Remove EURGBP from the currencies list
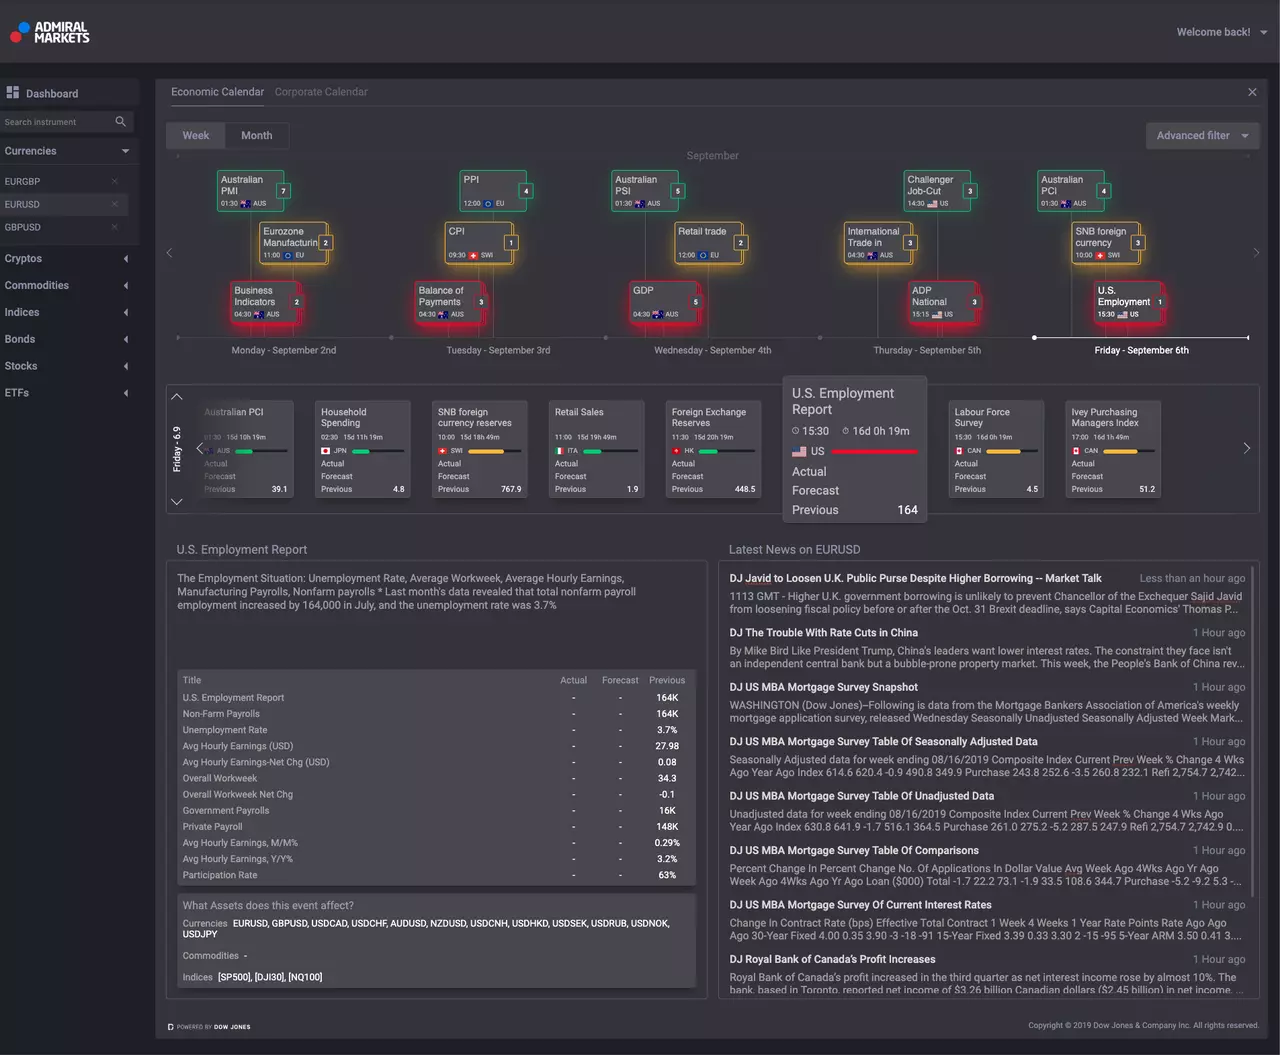Image resolution: width=1280 pixels, height=1055 pixels. tap(114, 181)
